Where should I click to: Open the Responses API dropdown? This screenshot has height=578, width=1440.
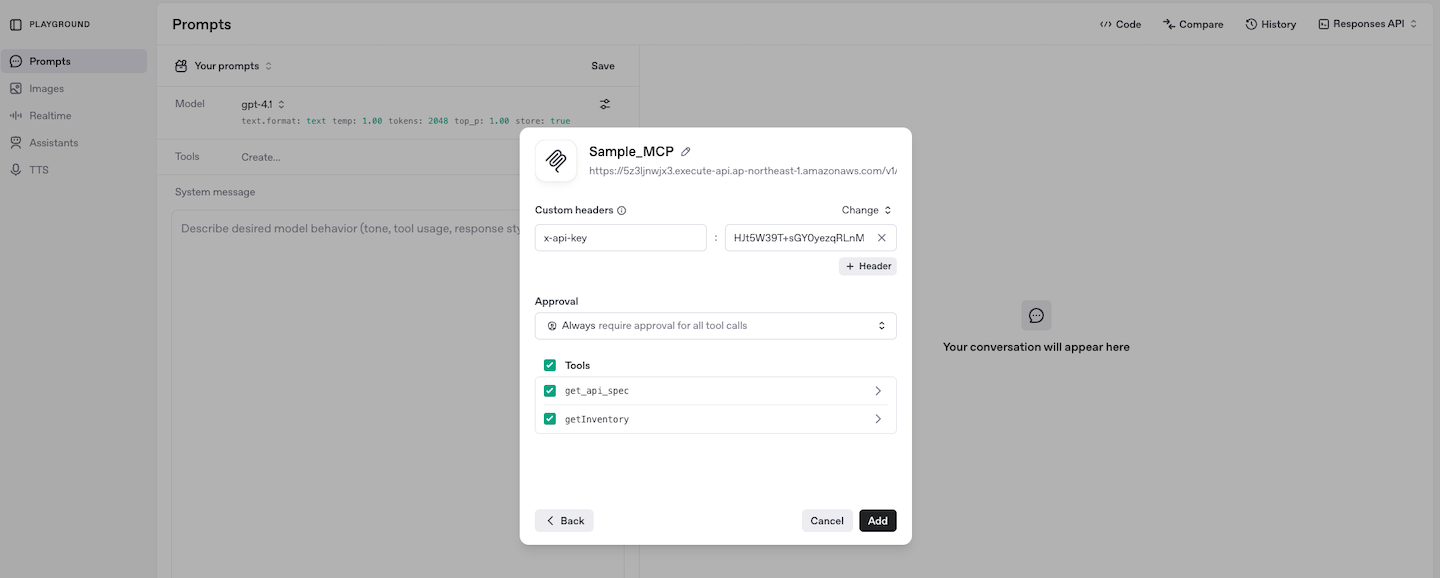(x=1367, y=24)
